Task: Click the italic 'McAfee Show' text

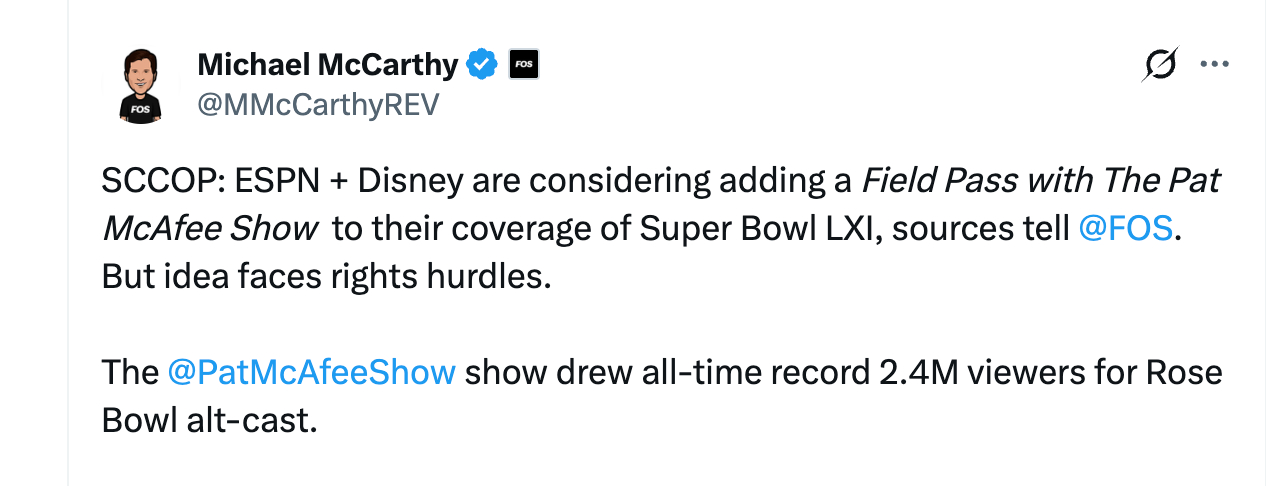Action: click(209, 228)
